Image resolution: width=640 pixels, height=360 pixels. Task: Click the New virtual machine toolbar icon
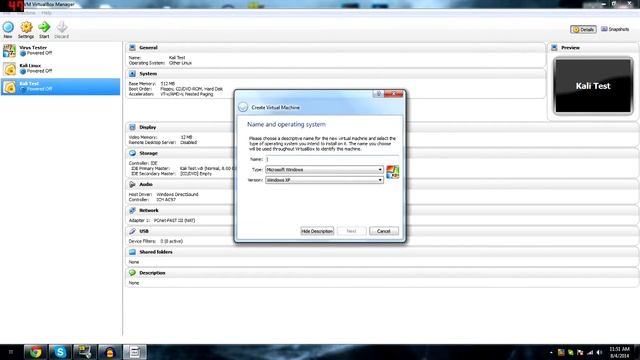pyautogui.click(x=8, y=27)
